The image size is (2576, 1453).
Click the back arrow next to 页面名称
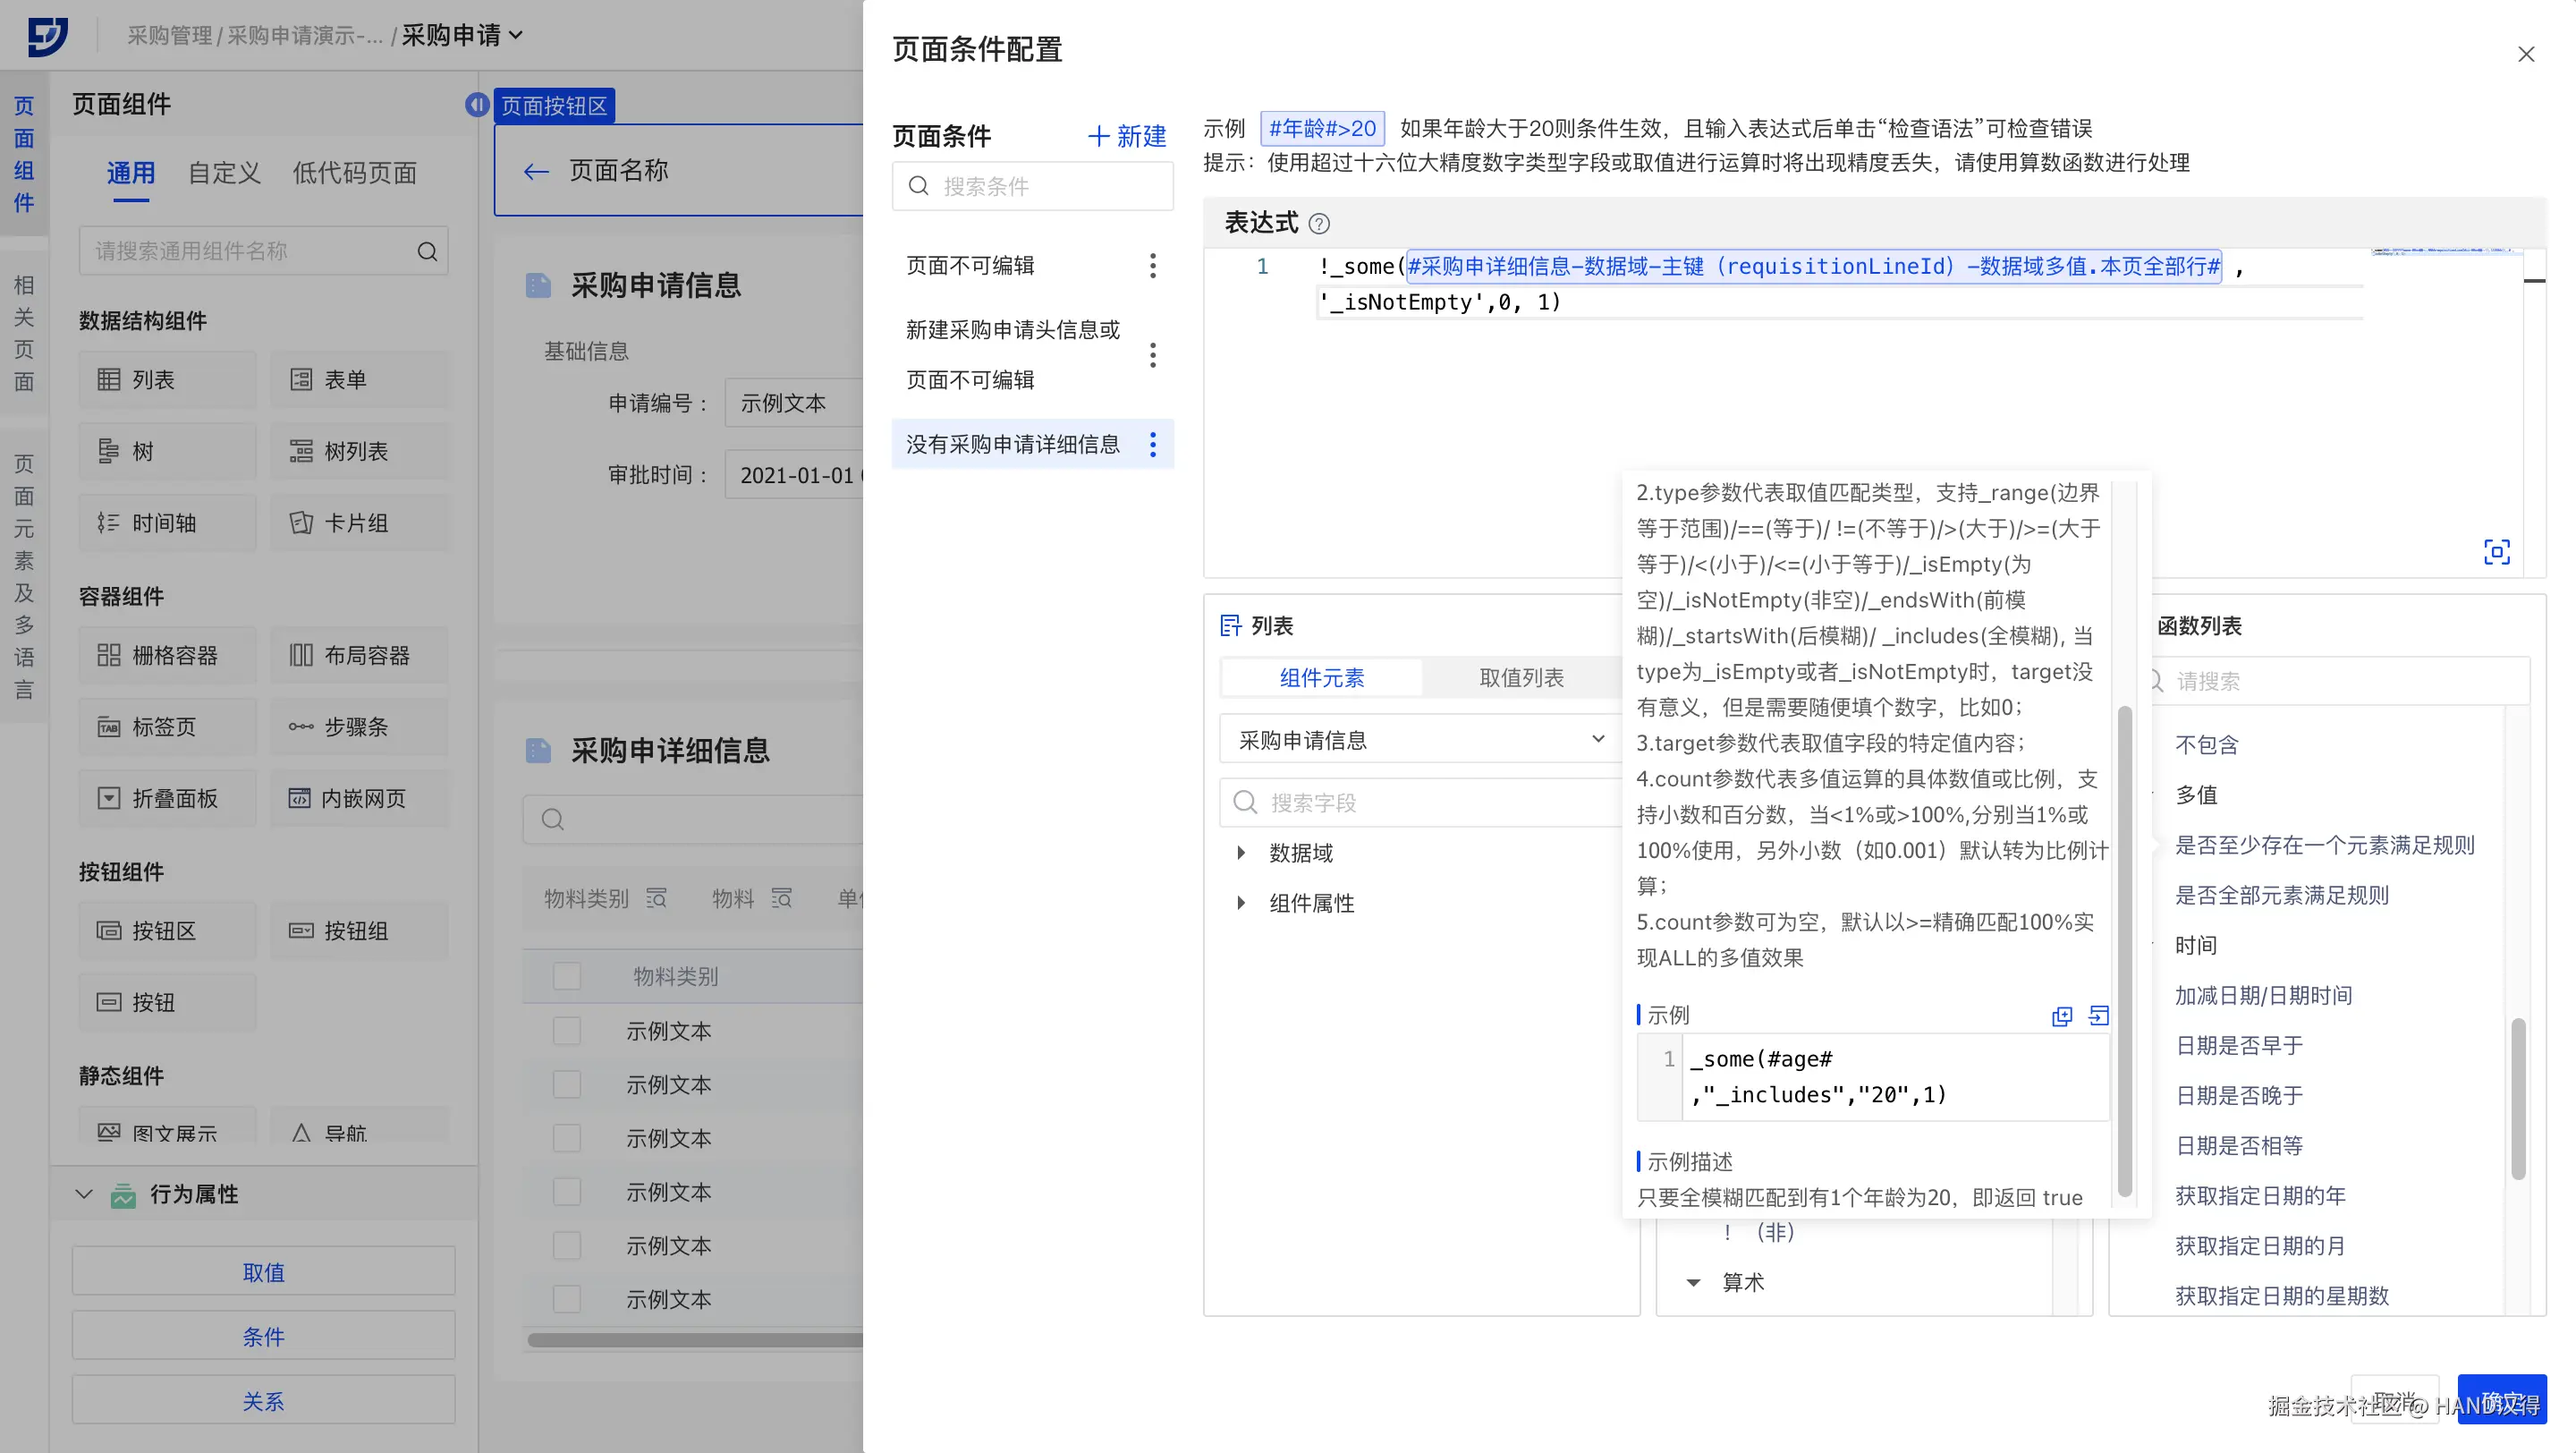point(536,171)
